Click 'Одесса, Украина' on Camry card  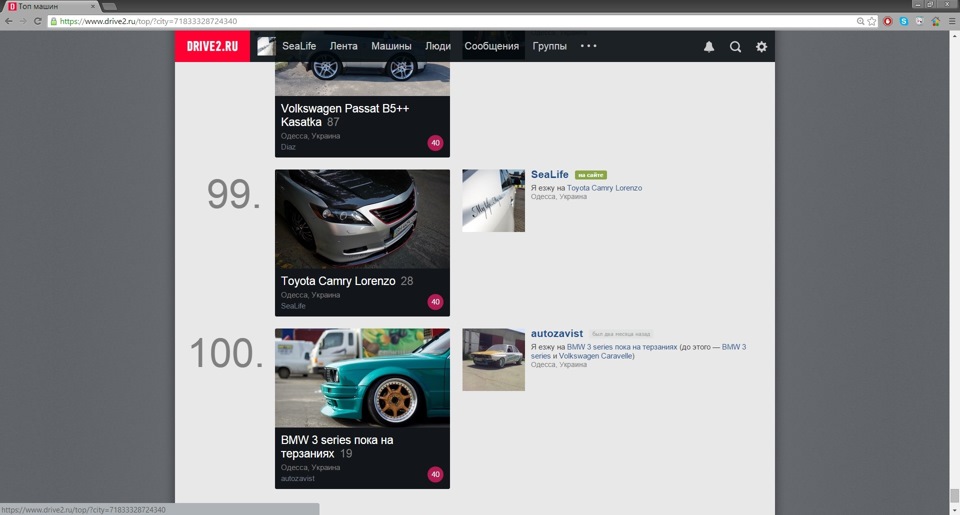[x=310, y=295]
